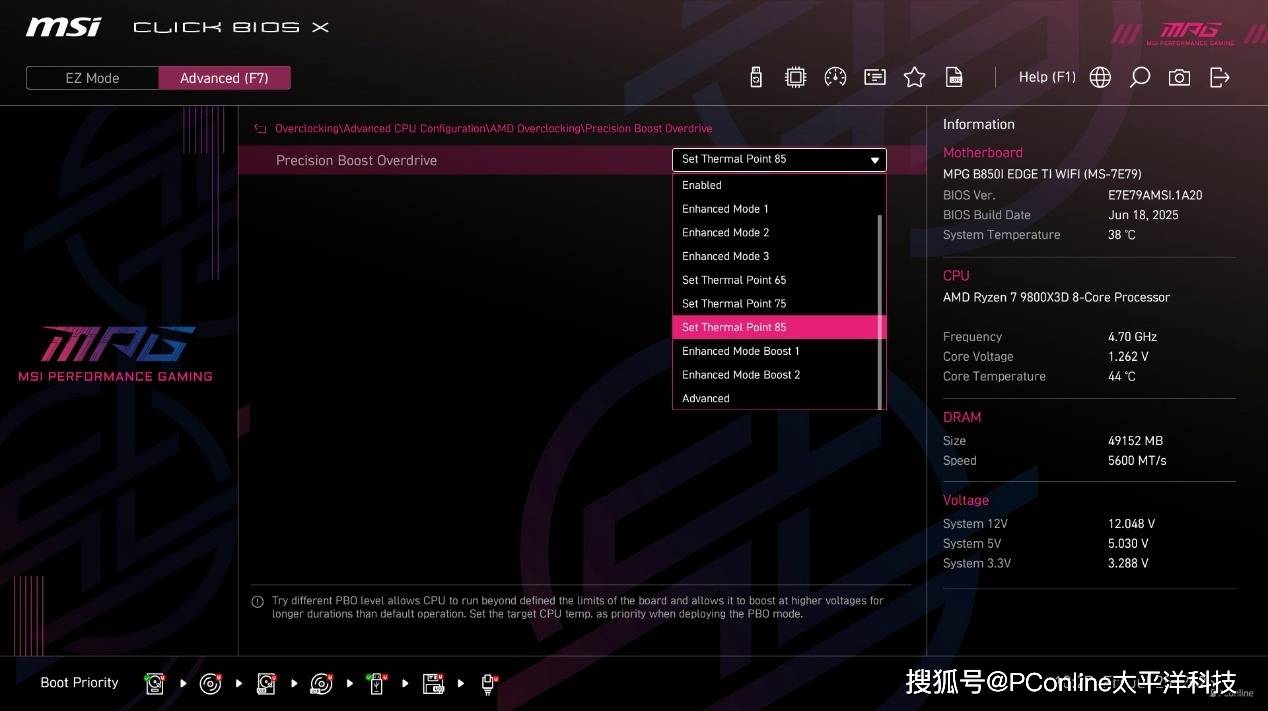The height and width of the screenshot is (711, 1268).
Task: Go back using the breadcrumb return arrow
Action: [260, 129]
